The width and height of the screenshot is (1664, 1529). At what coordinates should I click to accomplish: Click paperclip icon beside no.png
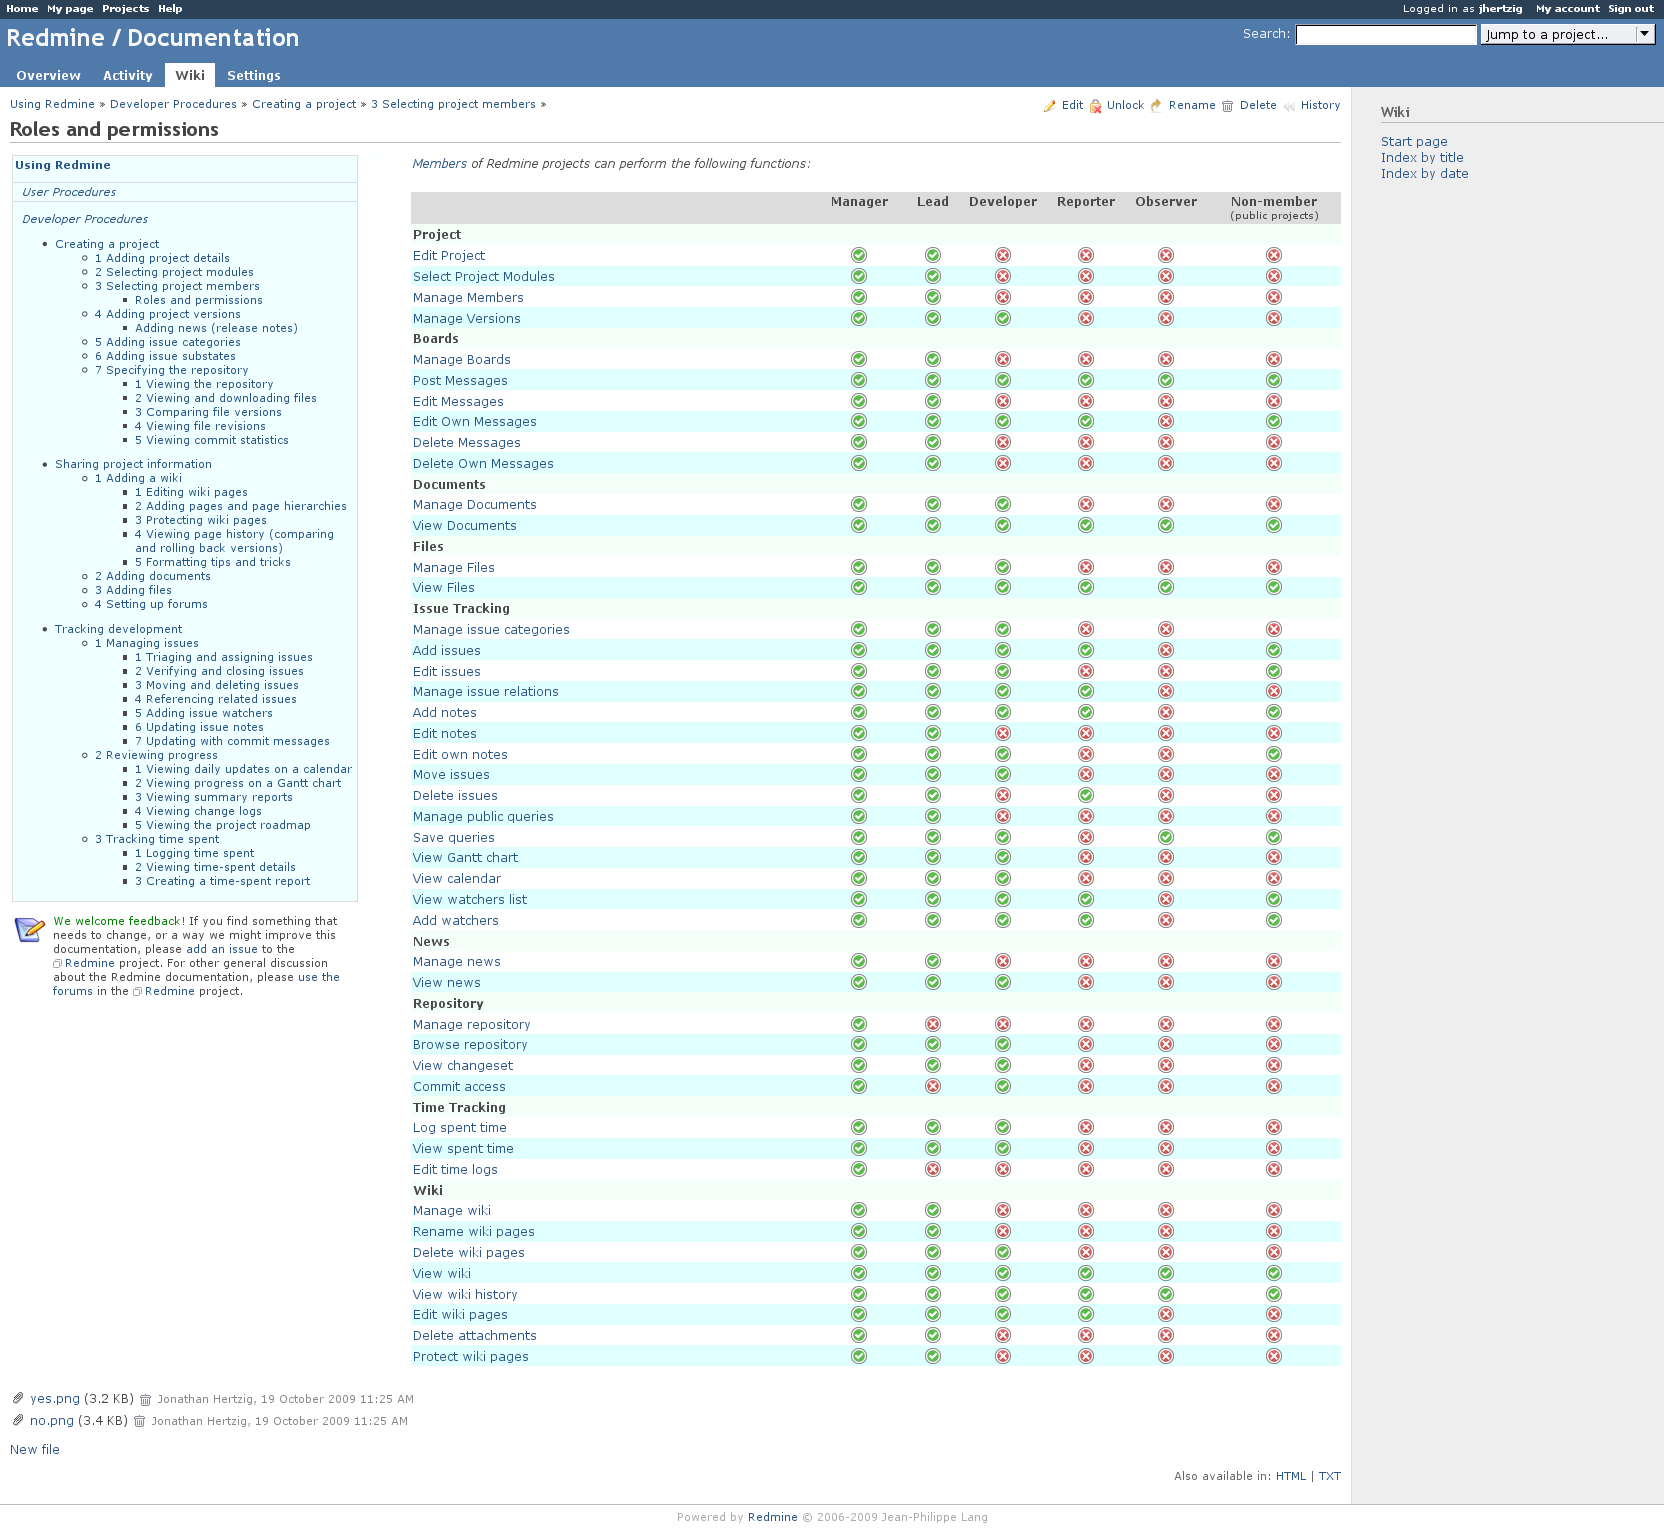click(x=18, y=1420)
